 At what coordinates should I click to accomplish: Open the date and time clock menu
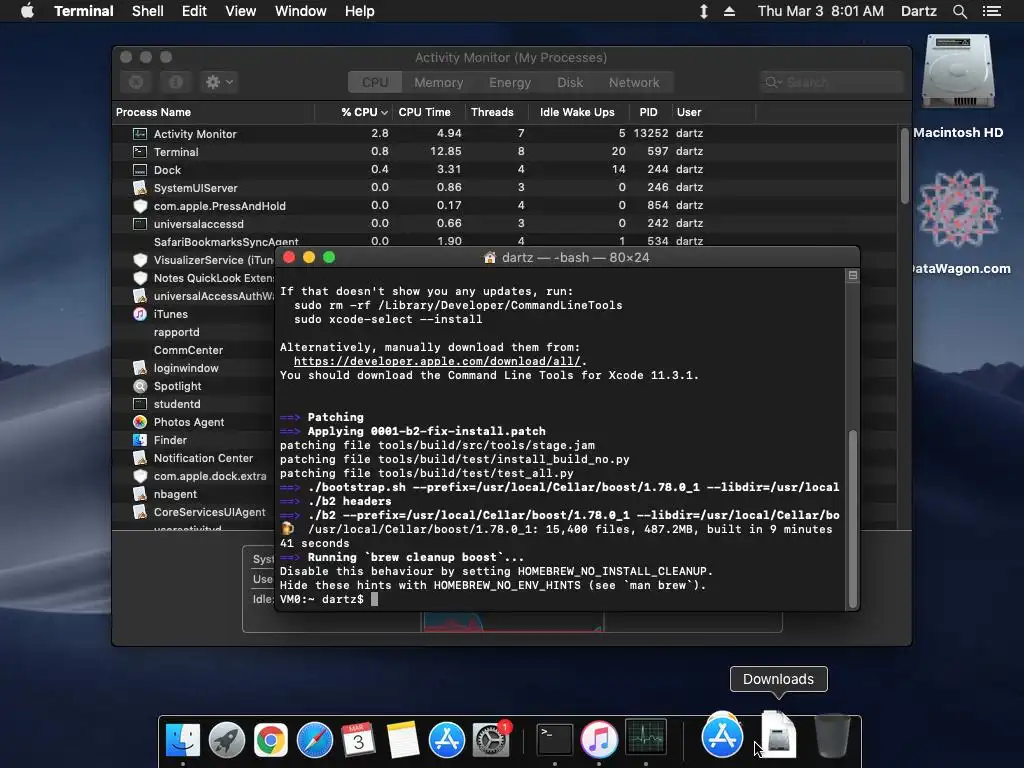coord(820,11)
